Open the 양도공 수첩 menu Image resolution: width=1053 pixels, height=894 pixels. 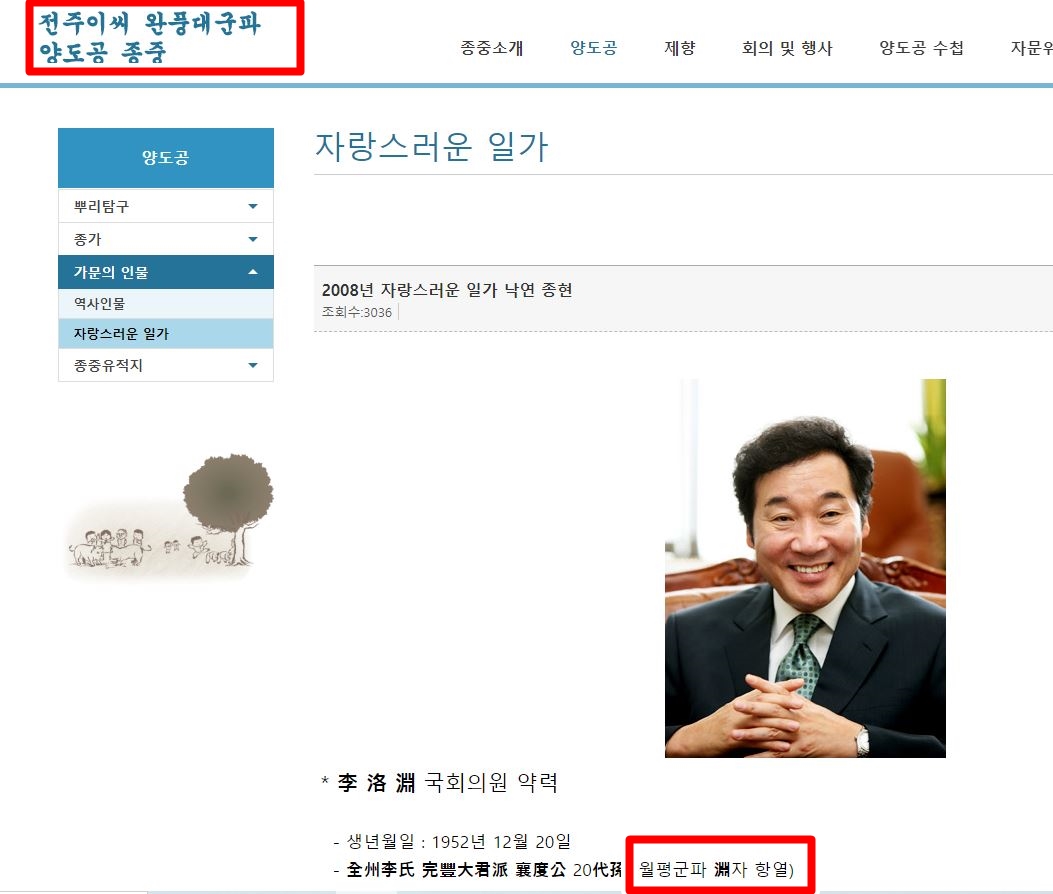tap(921, 48)
